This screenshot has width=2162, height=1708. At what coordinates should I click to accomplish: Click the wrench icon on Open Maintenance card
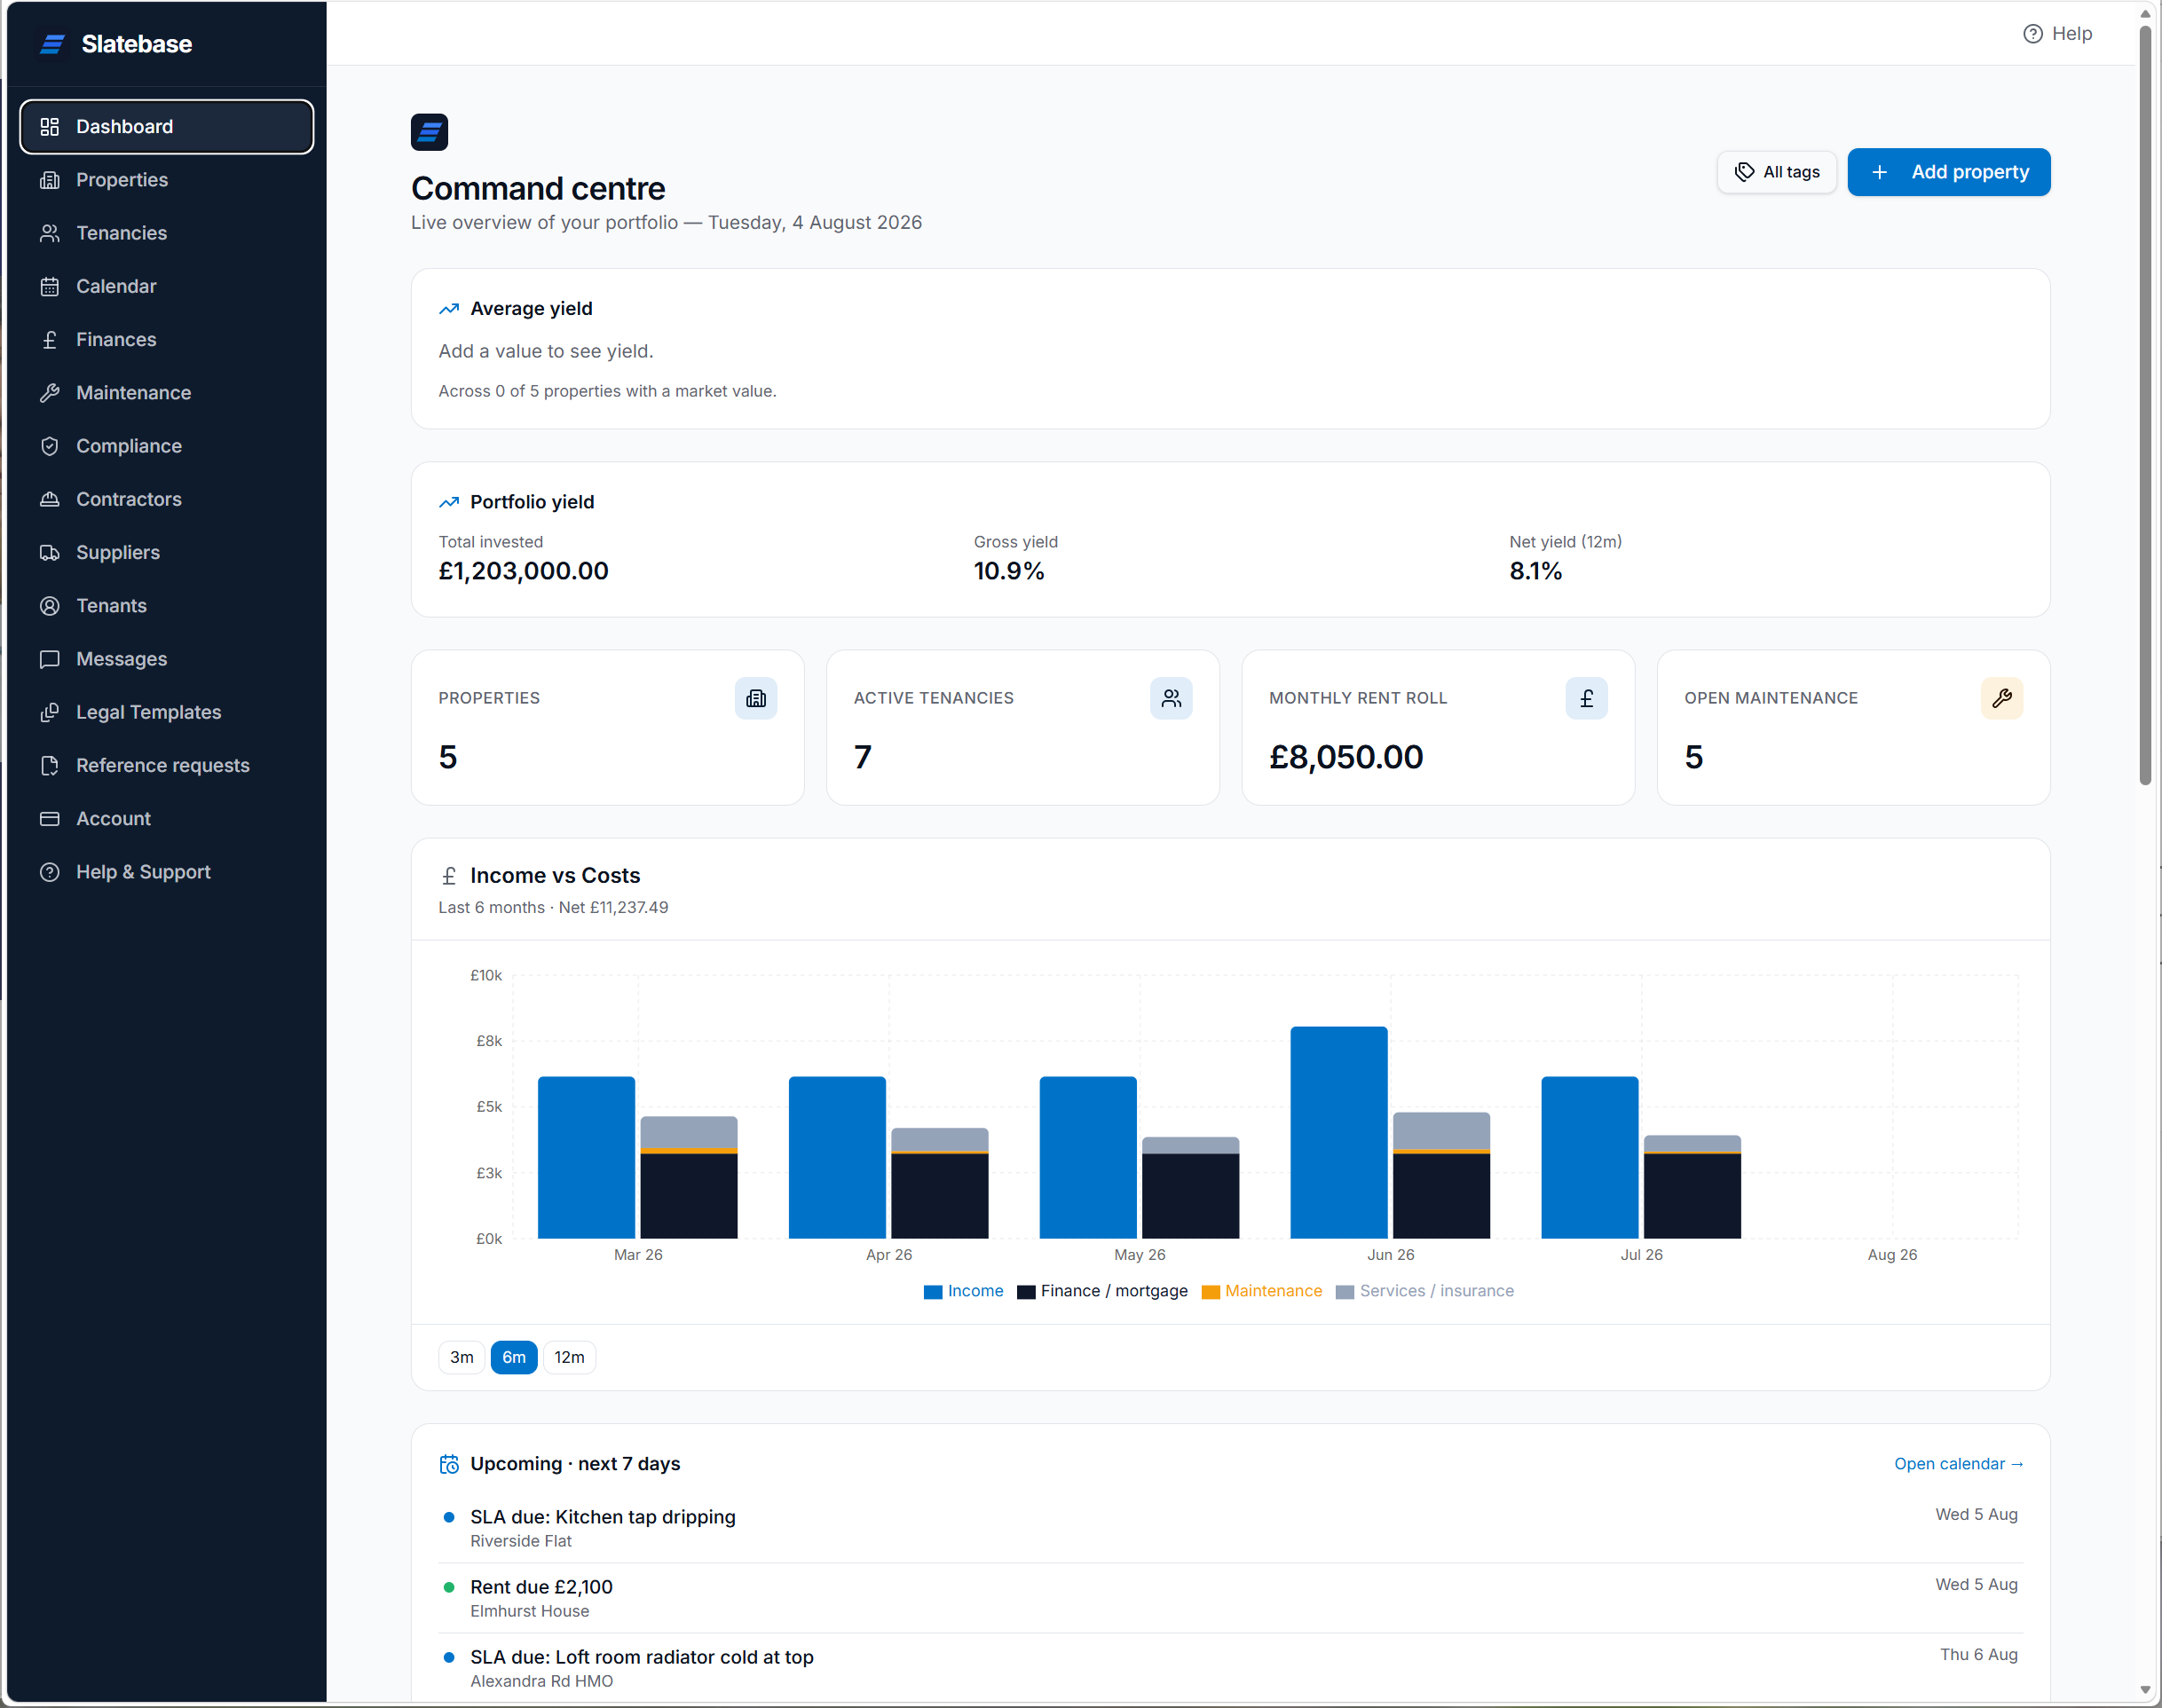pos(2001,698)
